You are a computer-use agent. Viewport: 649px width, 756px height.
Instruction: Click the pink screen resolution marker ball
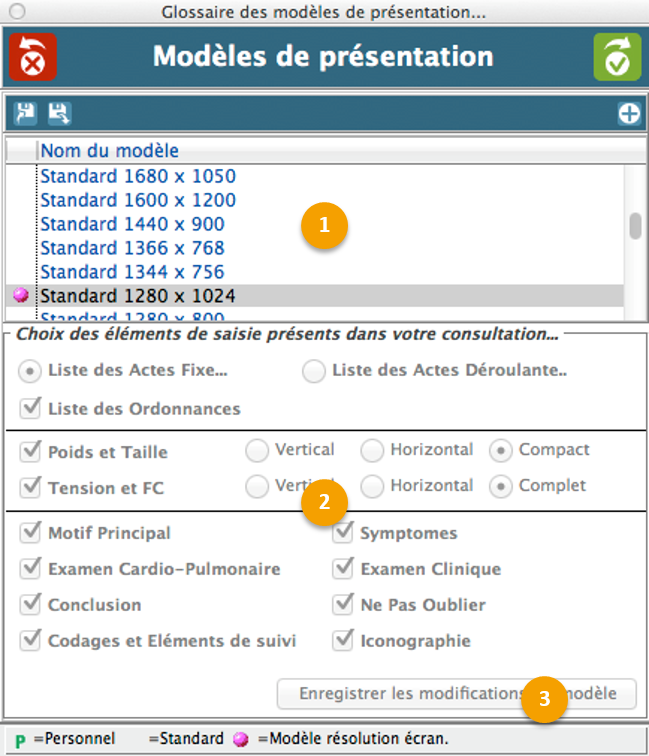(x=20, y=296)
